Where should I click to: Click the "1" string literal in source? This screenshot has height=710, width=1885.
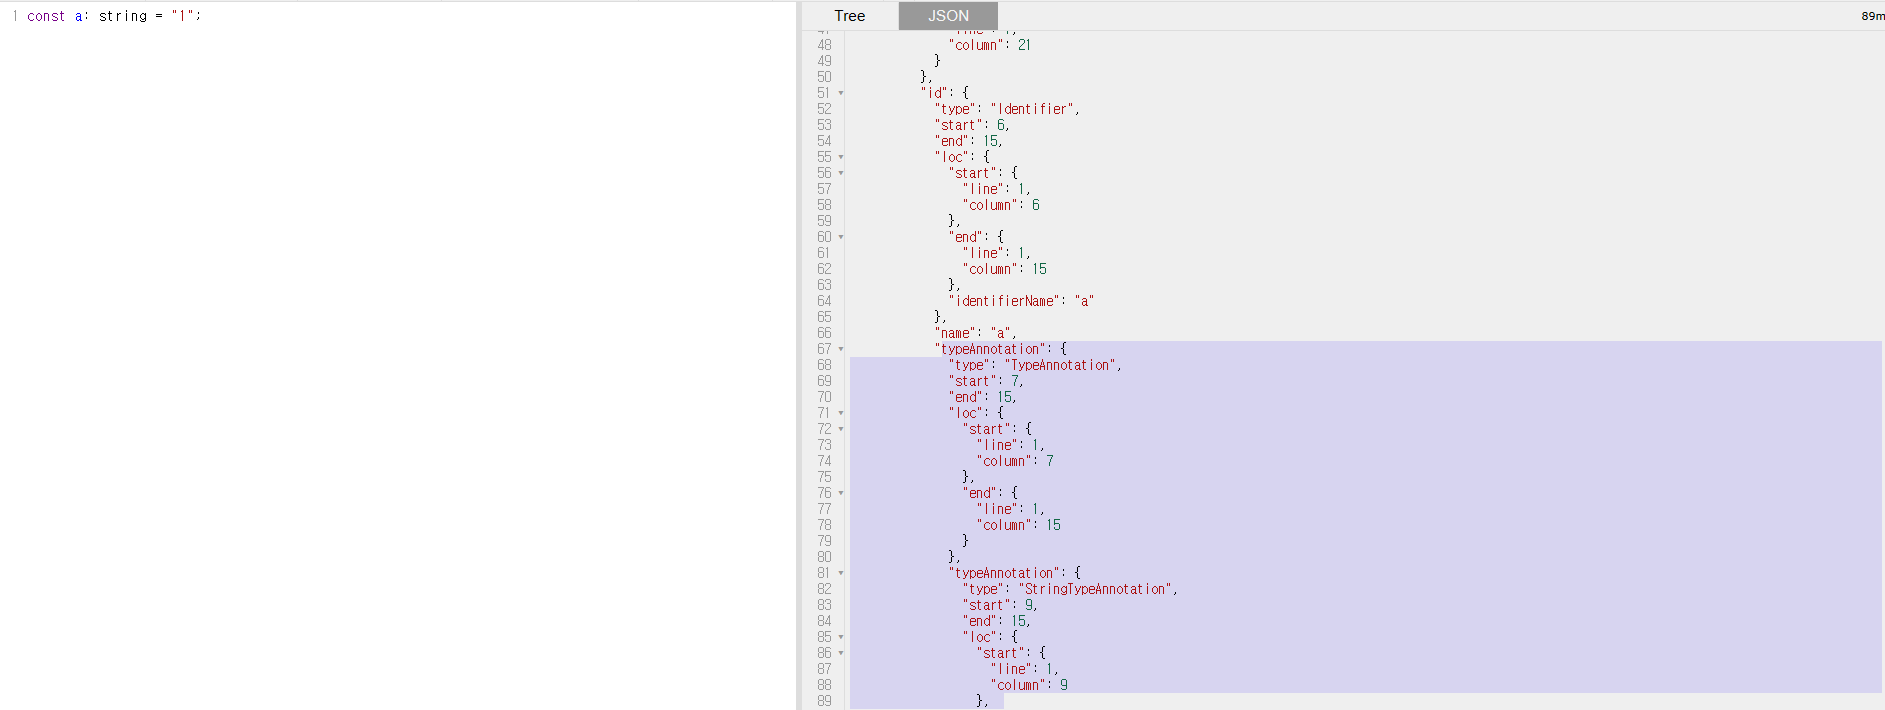(x=183, y=16)
